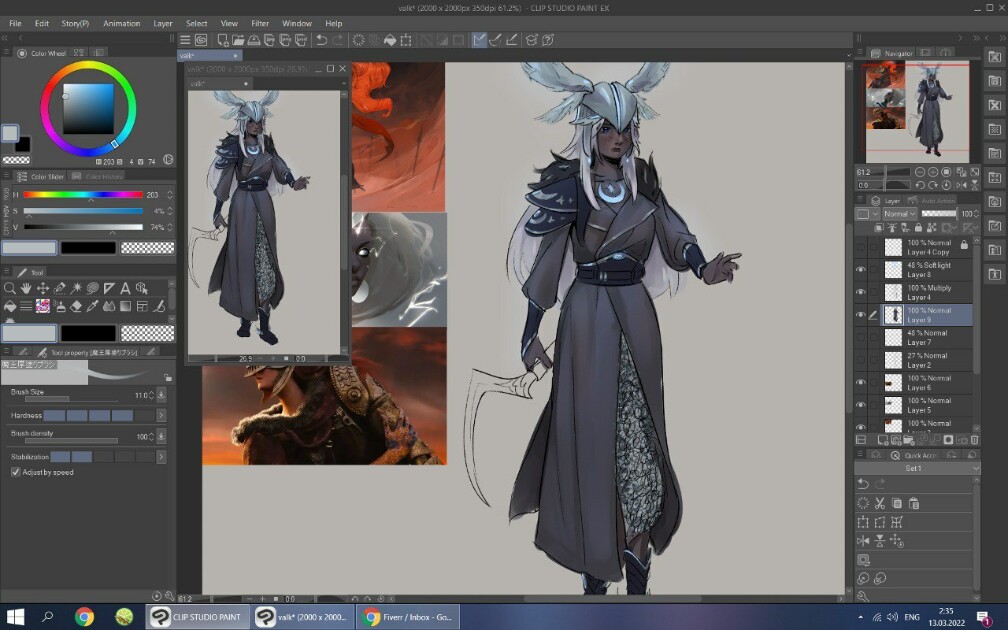Screen dimensions: 1008x630
Task: Select the Fill bucket tool in tool palette
Action: [x=10, y=306]
